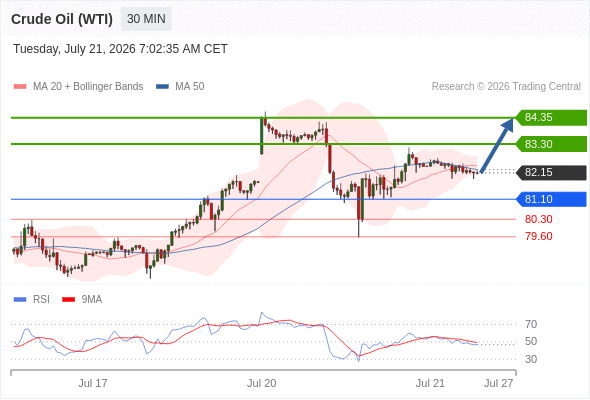Click the blue MA 50 legend swatch
Viewport: 590px width, 400px height.
pos(162,87)
